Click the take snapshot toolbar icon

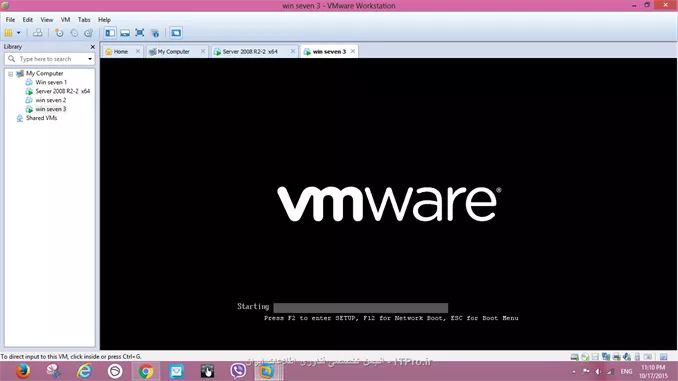tap(59, 33)
